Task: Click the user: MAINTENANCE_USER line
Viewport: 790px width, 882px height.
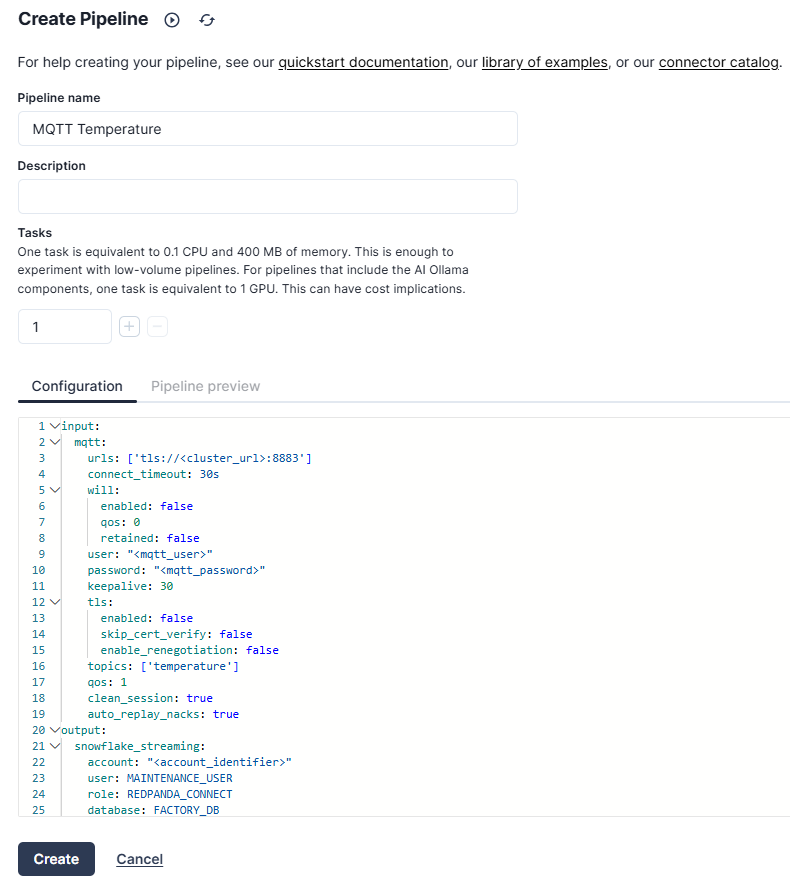Action: (160, 778)
